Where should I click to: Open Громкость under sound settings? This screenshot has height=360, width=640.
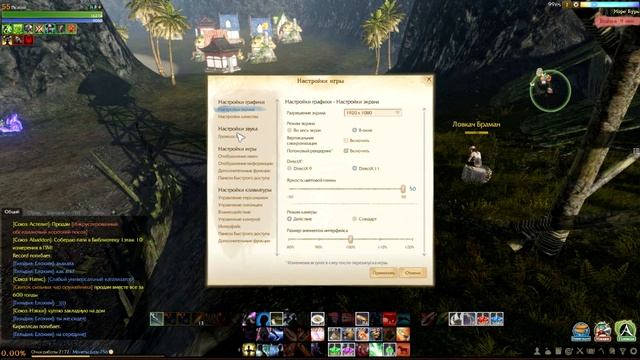coord(227,137)
